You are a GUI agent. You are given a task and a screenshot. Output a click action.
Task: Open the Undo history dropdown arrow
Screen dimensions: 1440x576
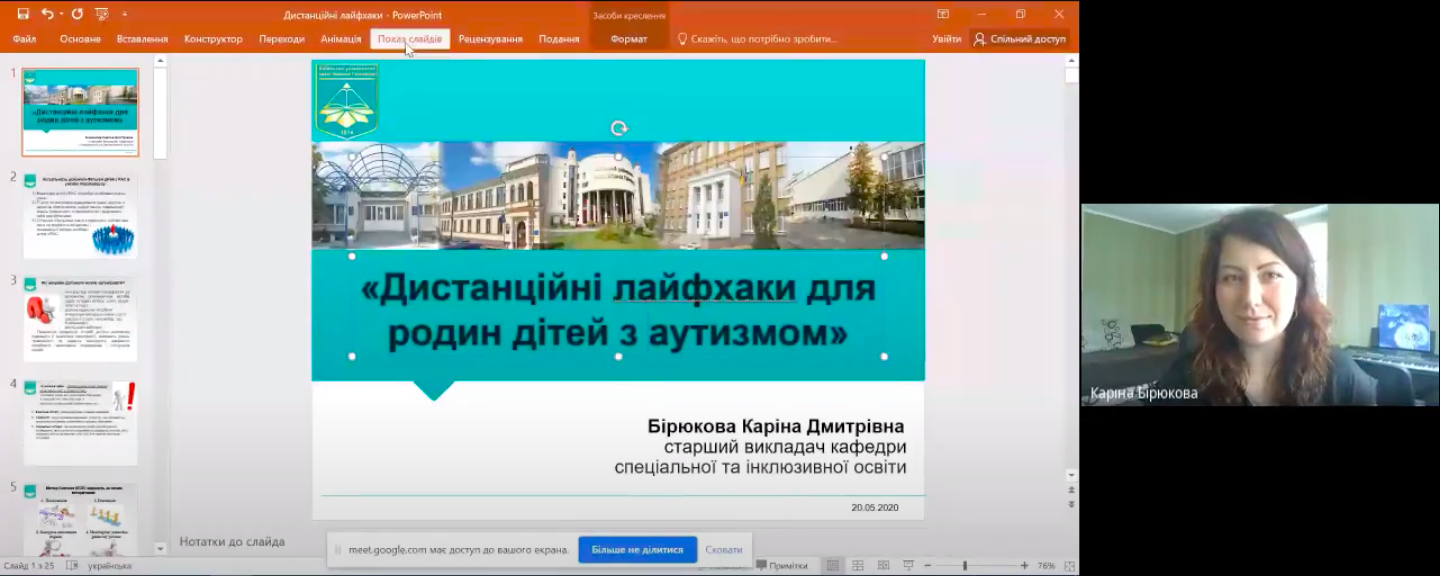pyautogui.click(x=61, y=15)
